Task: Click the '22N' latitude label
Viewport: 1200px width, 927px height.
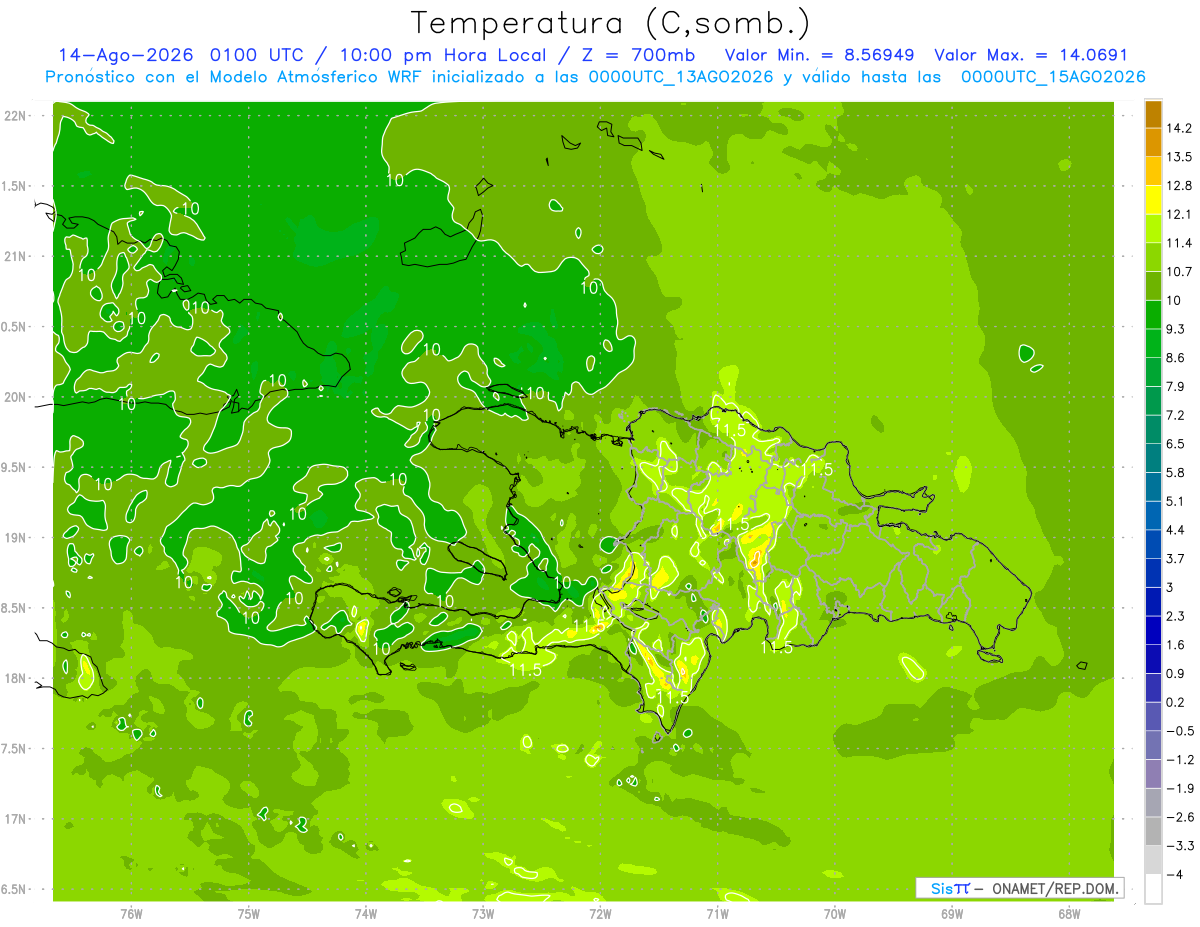Action: [15, 116]
